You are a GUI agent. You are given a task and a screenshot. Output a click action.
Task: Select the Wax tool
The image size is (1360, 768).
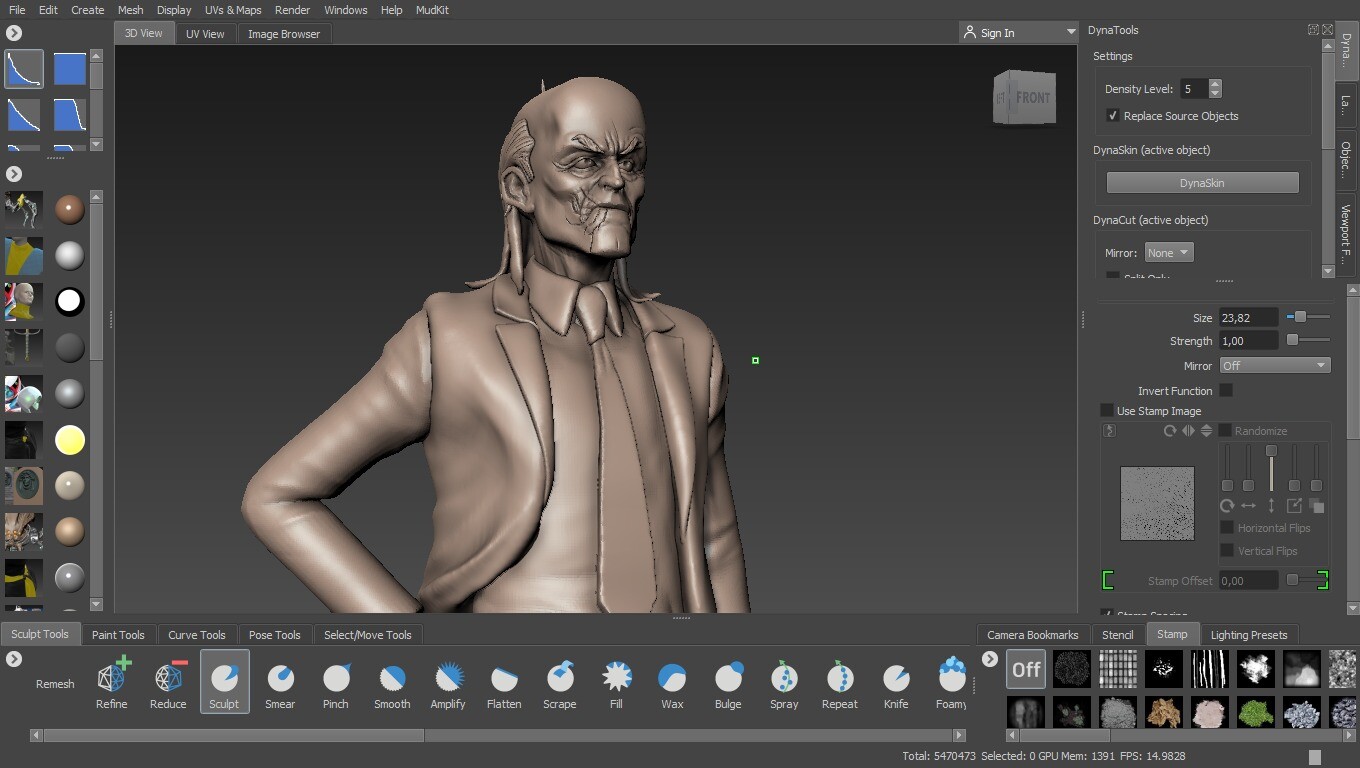pos(672,683)
